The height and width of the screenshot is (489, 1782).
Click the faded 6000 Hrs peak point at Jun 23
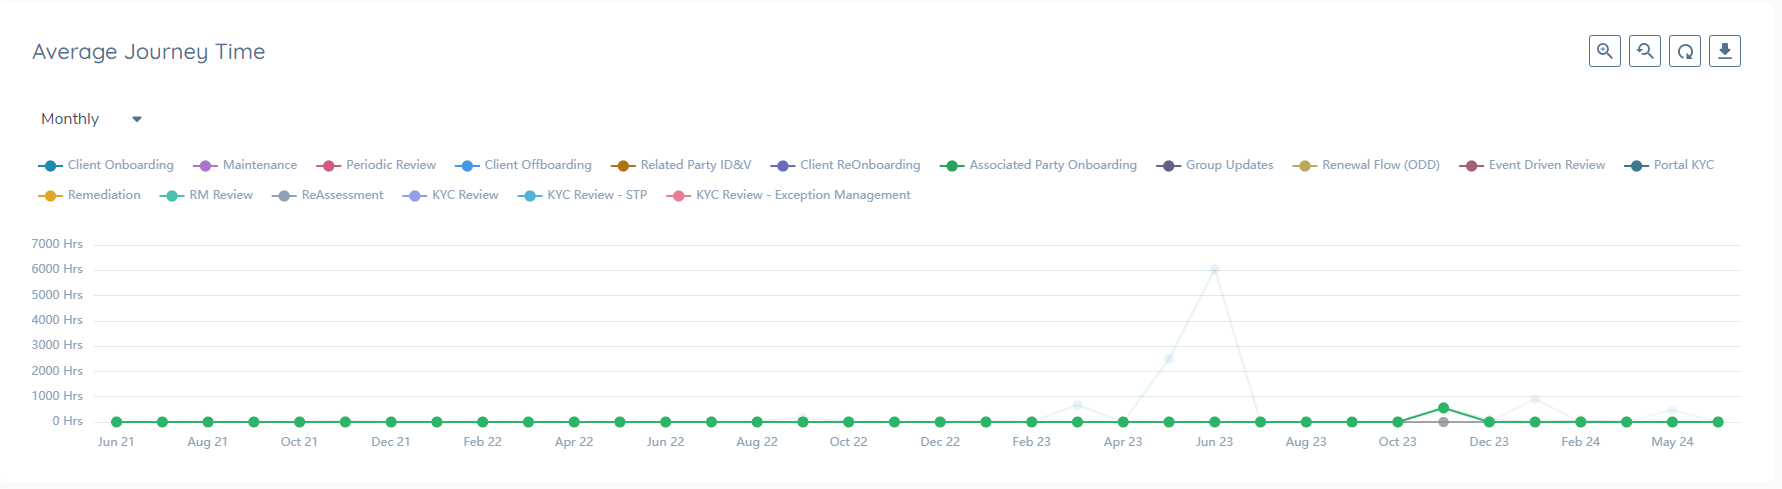point(1214,270)
